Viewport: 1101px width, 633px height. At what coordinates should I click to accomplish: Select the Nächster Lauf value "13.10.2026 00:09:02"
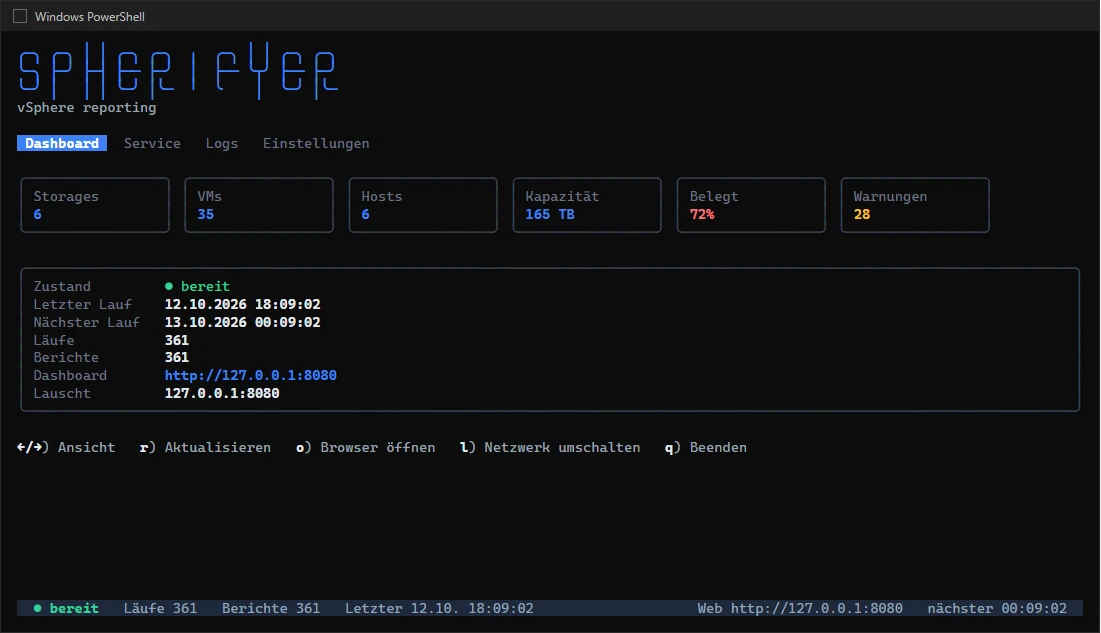coord(242,322)
